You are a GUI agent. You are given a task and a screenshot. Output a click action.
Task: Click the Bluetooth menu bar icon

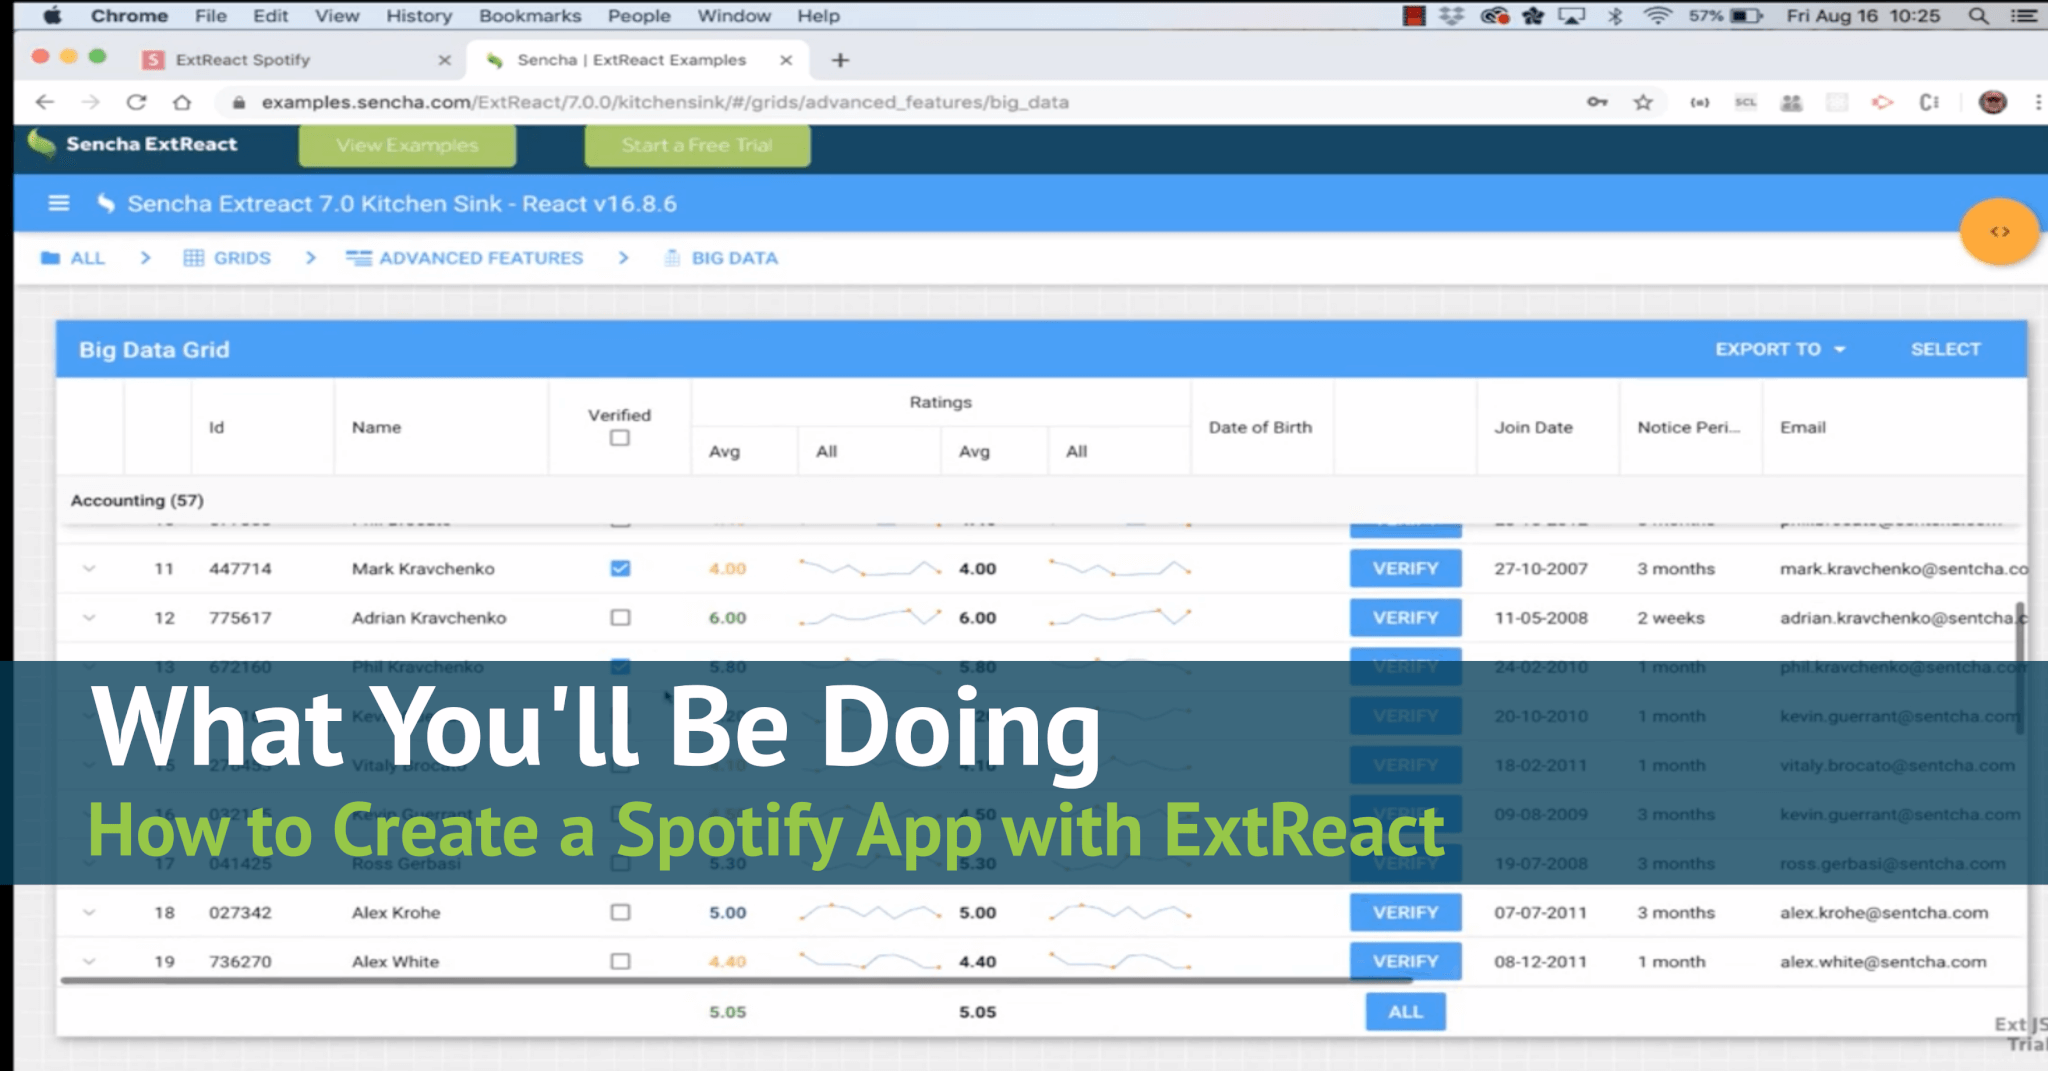[1615, 16]
